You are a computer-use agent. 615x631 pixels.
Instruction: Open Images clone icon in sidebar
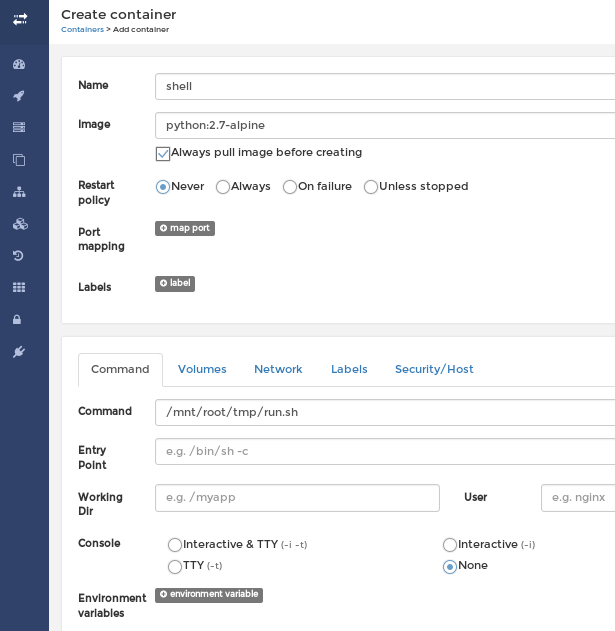[19, 160]
